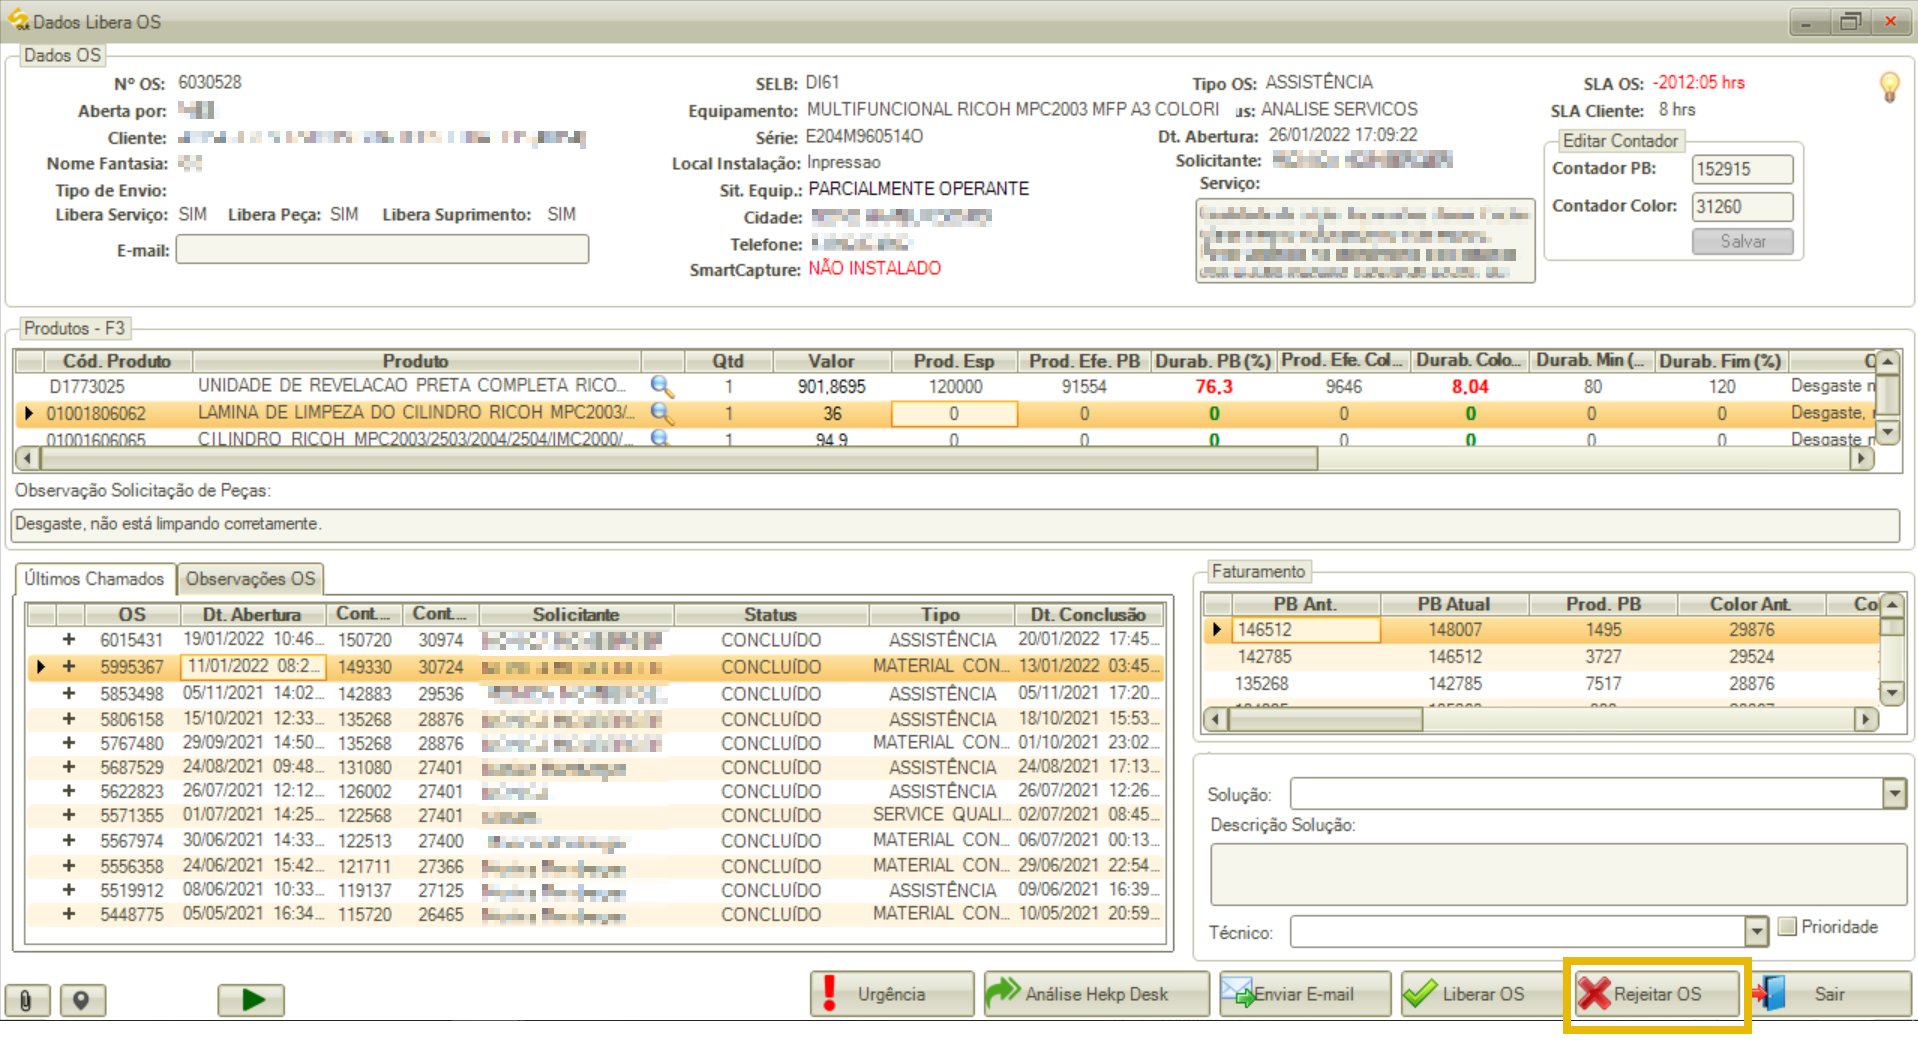Click PB Ant. cell 146512

coord(1306,630)
